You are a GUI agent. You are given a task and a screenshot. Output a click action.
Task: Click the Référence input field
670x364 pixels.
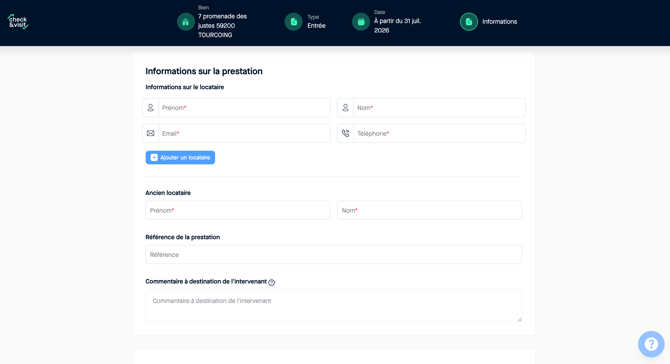(x=334, y=255)
